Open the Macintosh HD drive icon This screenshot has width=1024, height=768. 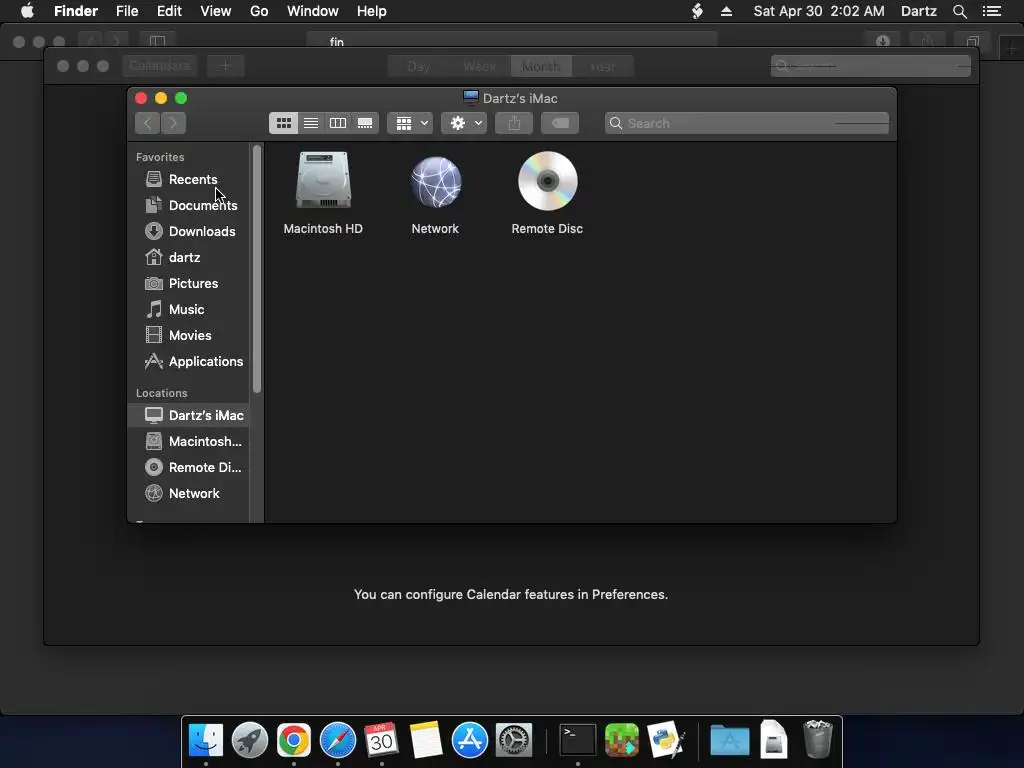(323, 181)
